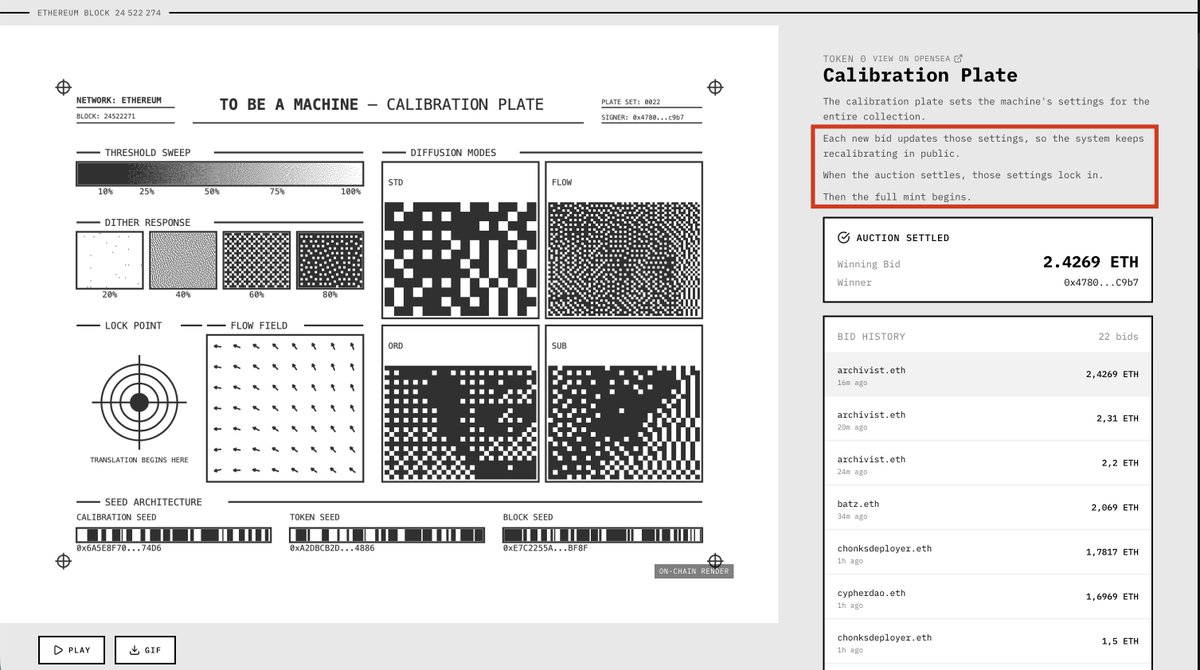Select the cypherdao.eth 1,6969 ETH bid
This screenshot has height=670, width=1200.
point(987,598)
